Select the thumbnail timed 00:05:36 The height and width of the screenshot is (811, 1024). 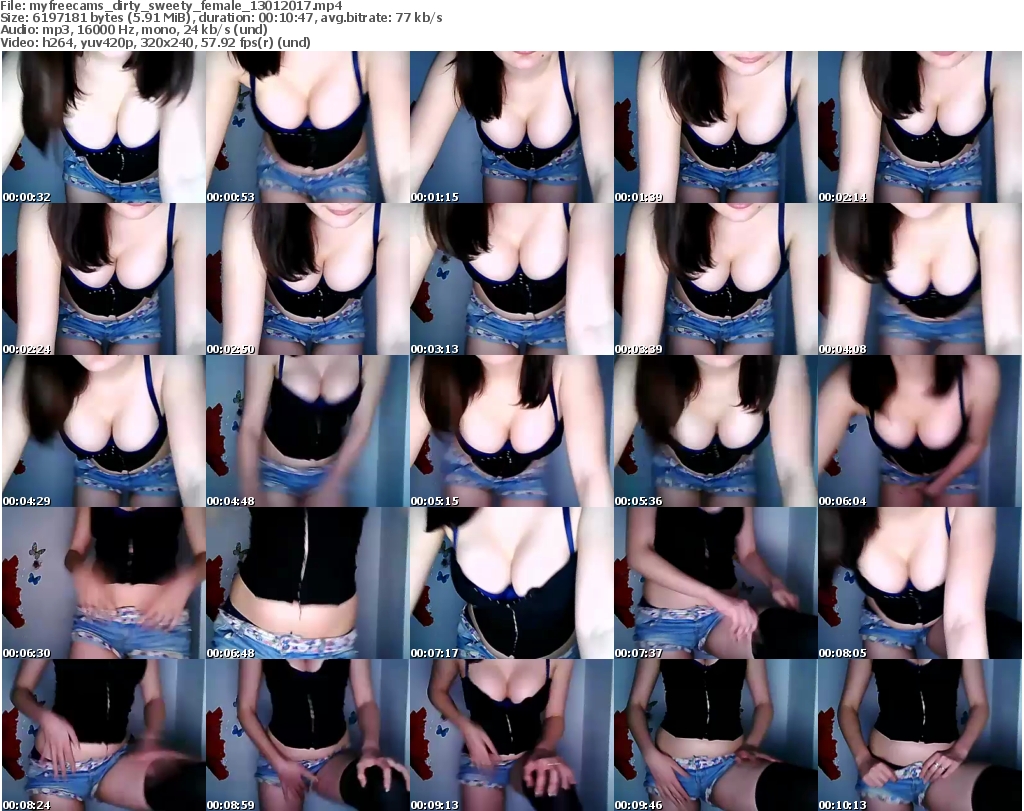715,432
